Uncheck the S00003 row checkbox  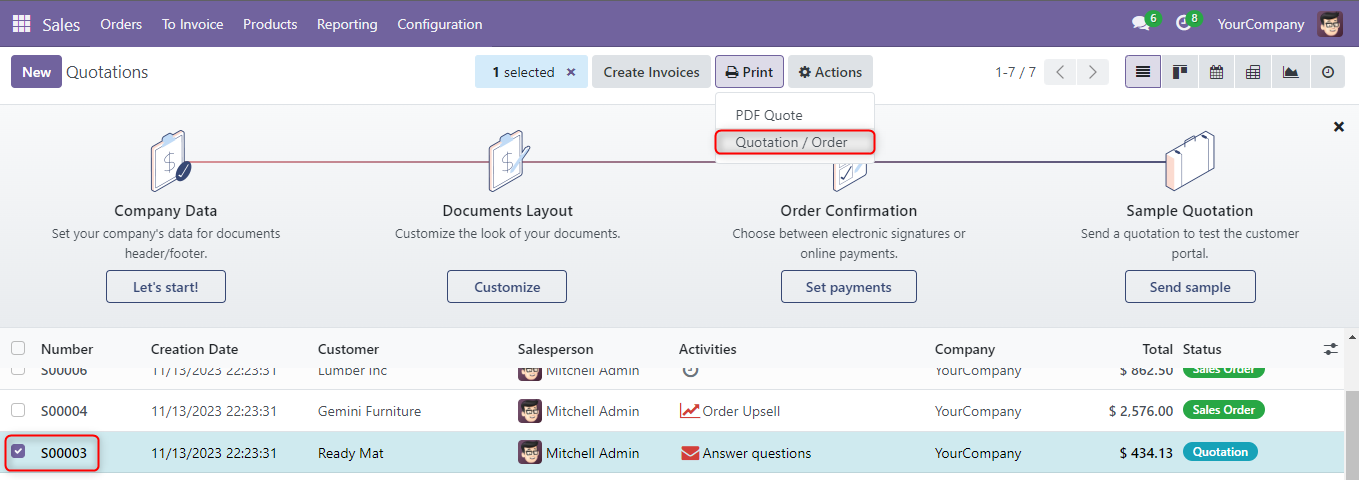[18, 452]
